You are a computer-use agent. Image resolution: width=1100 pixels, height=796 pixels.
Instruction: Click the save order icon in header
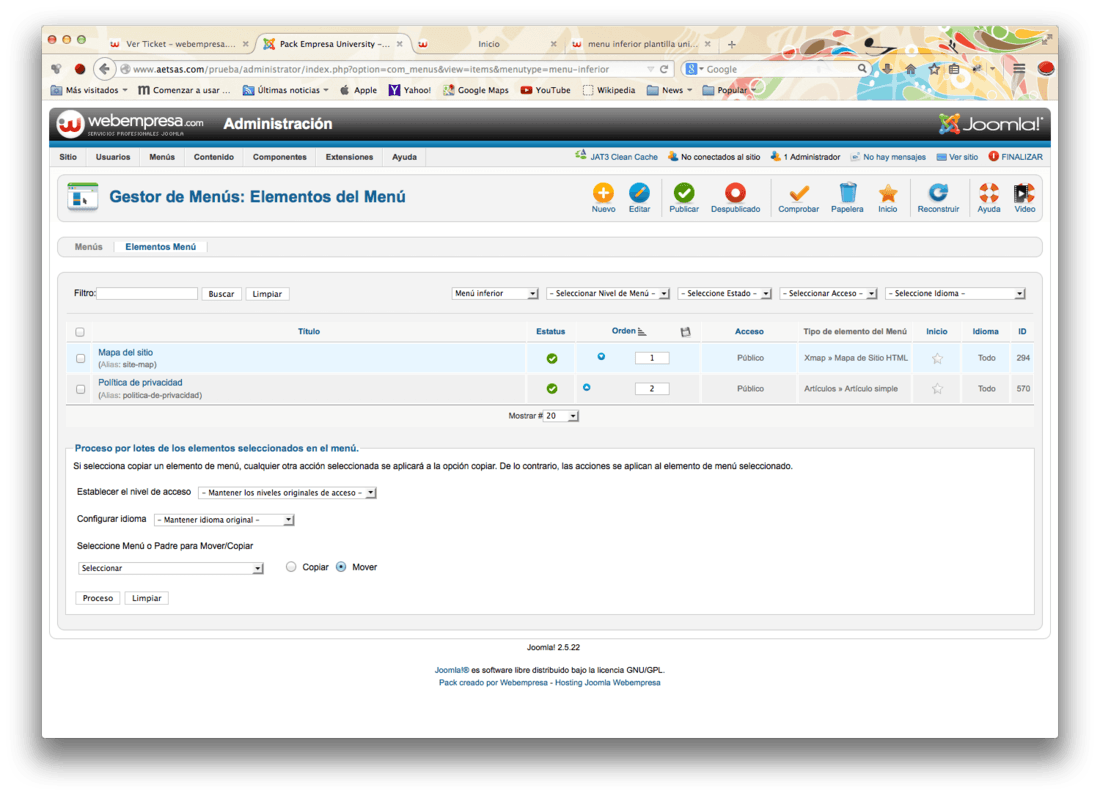[685, 332]
